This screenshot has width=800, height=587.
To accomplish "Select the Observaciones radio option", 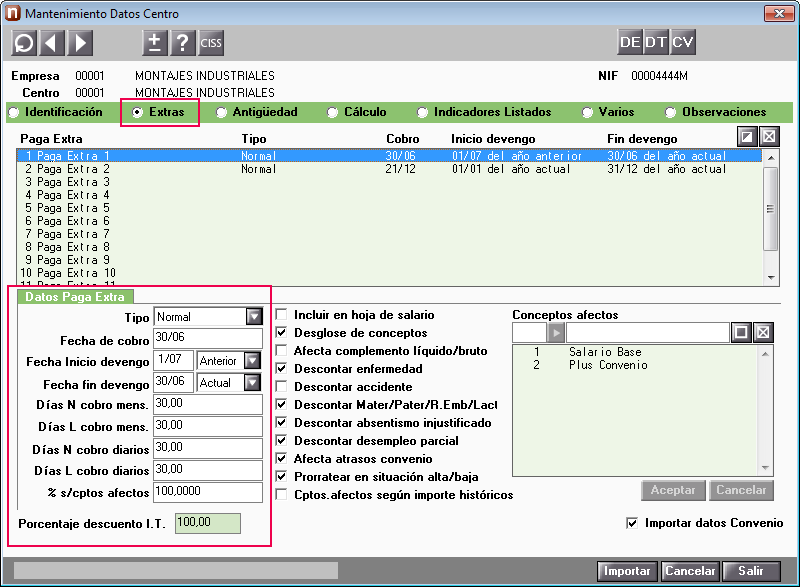I will pyautogui.click(x=670, y=112).
